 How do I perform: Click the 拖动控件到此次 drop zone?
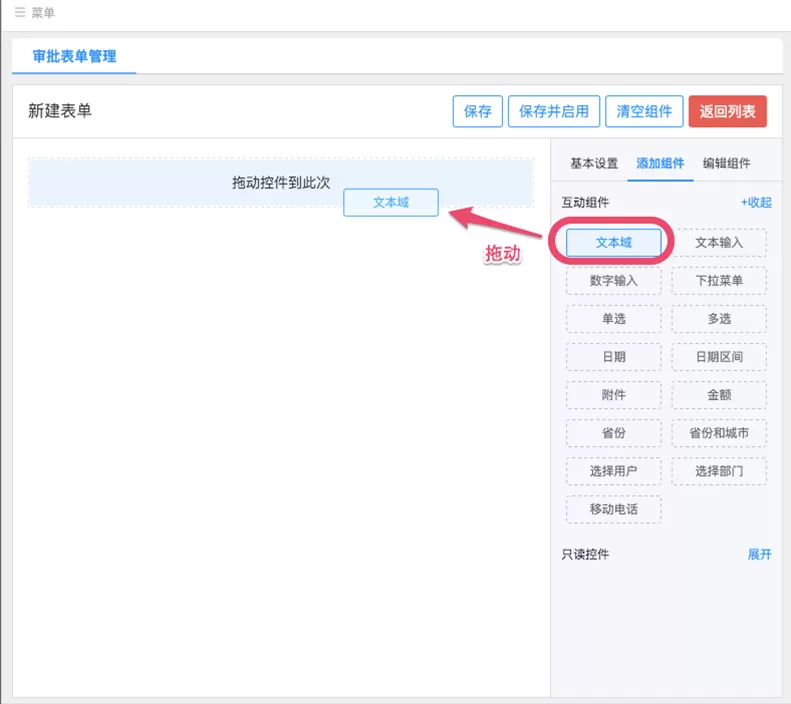coord(280,183)
